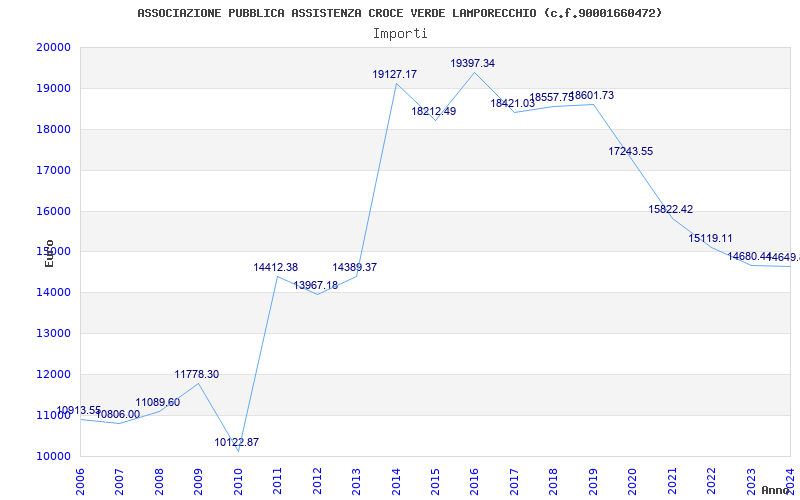
Task: Click the x-axis year 2019
Action: pos(593,481)
